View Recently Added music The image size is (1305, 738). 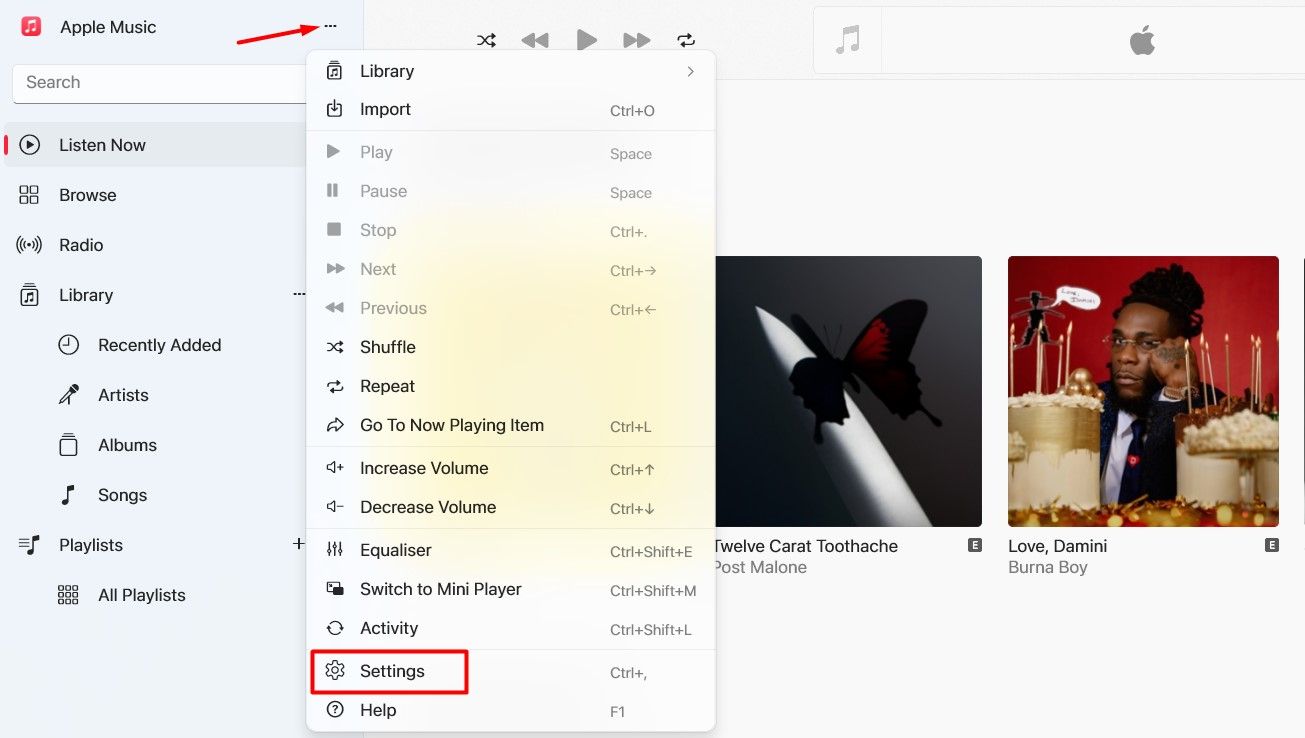point(159,344)
